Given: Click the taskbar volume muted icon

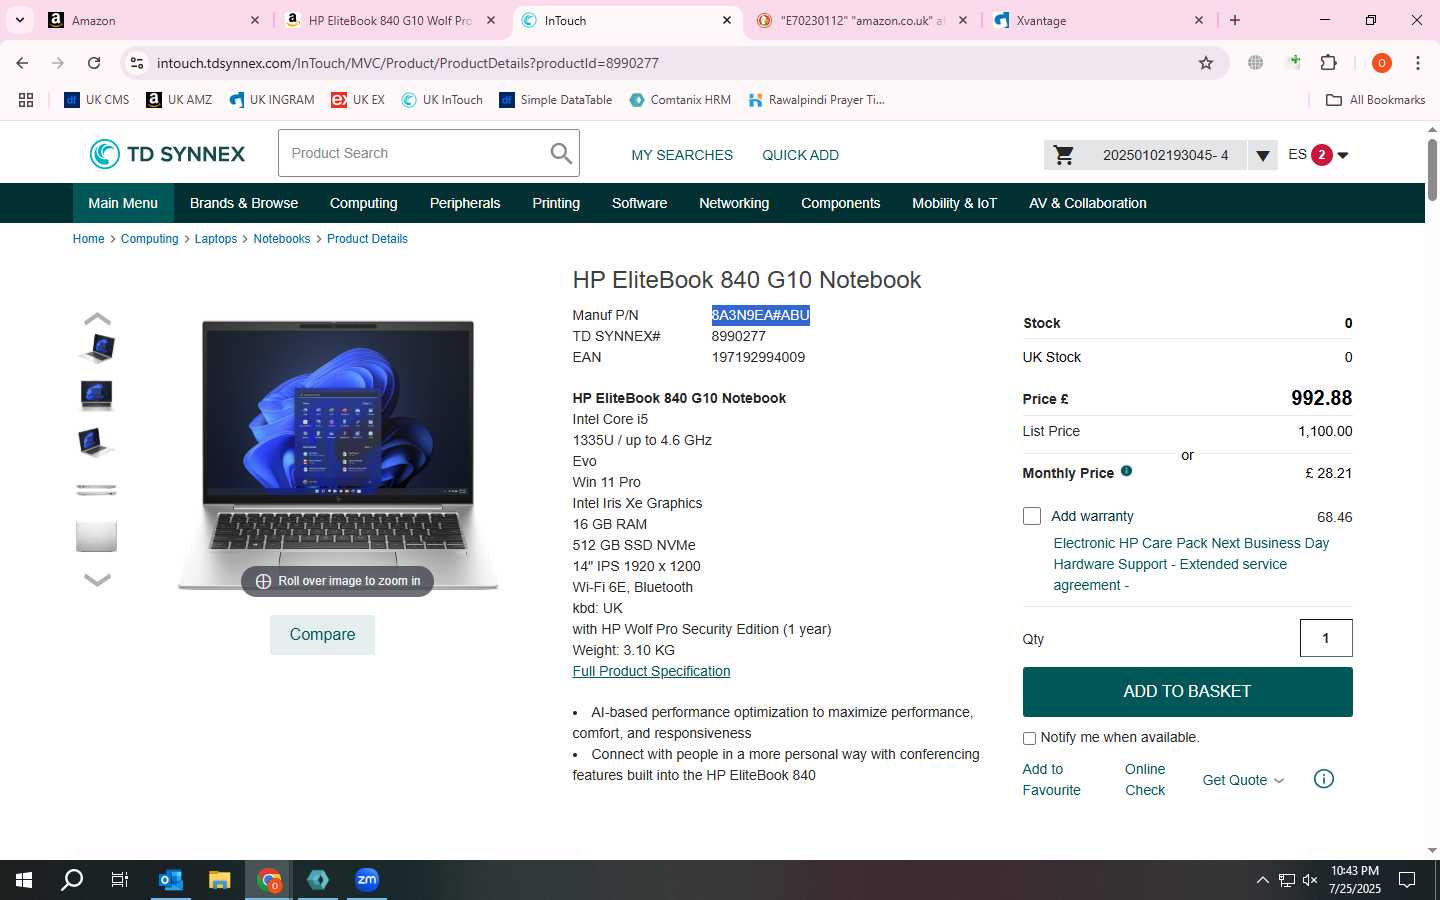Looking at the screenshot, I should click(1311, 880).
